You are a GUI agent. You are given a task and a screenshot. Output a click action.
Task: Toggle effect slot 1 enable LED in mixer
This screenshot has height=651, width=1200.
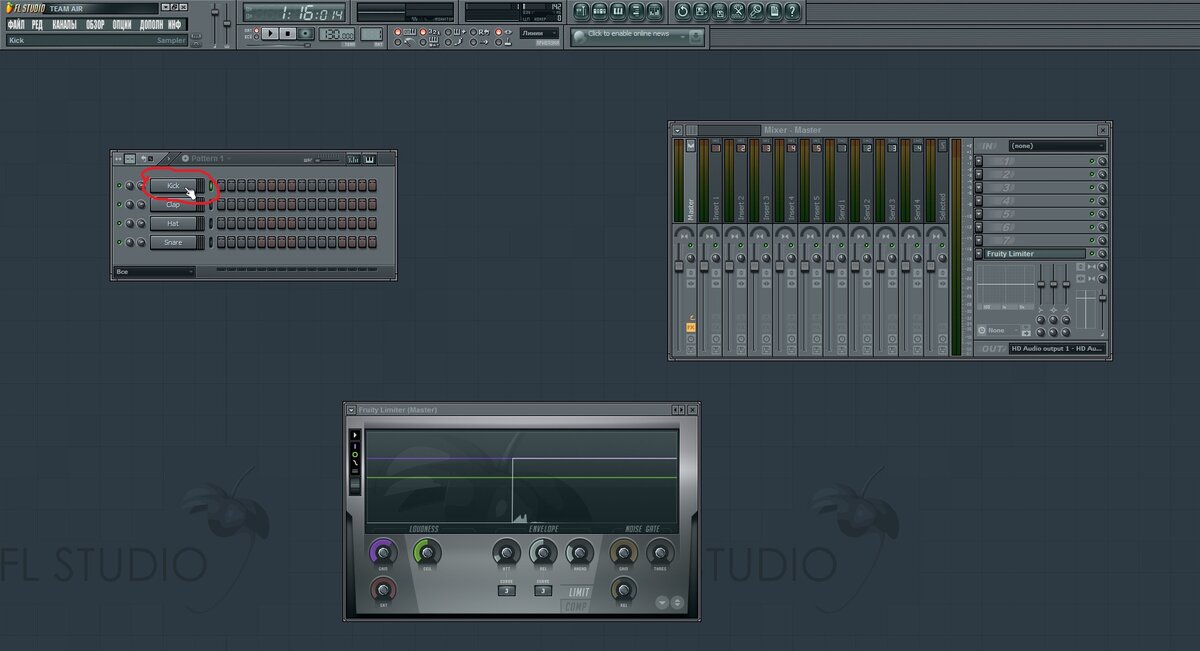pyautogui.click(x=1092, y=161)
